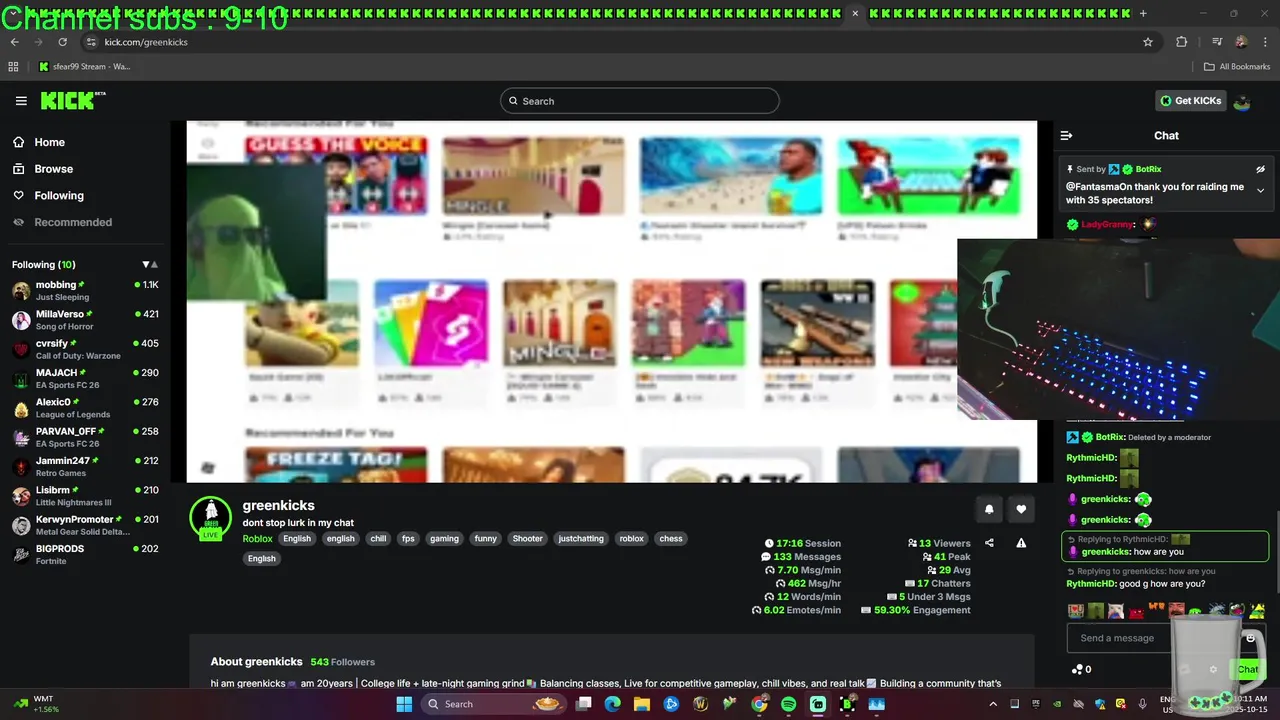Click the fps tag
This screenshot has height=720, width=1280.
[x=408, y=539]
